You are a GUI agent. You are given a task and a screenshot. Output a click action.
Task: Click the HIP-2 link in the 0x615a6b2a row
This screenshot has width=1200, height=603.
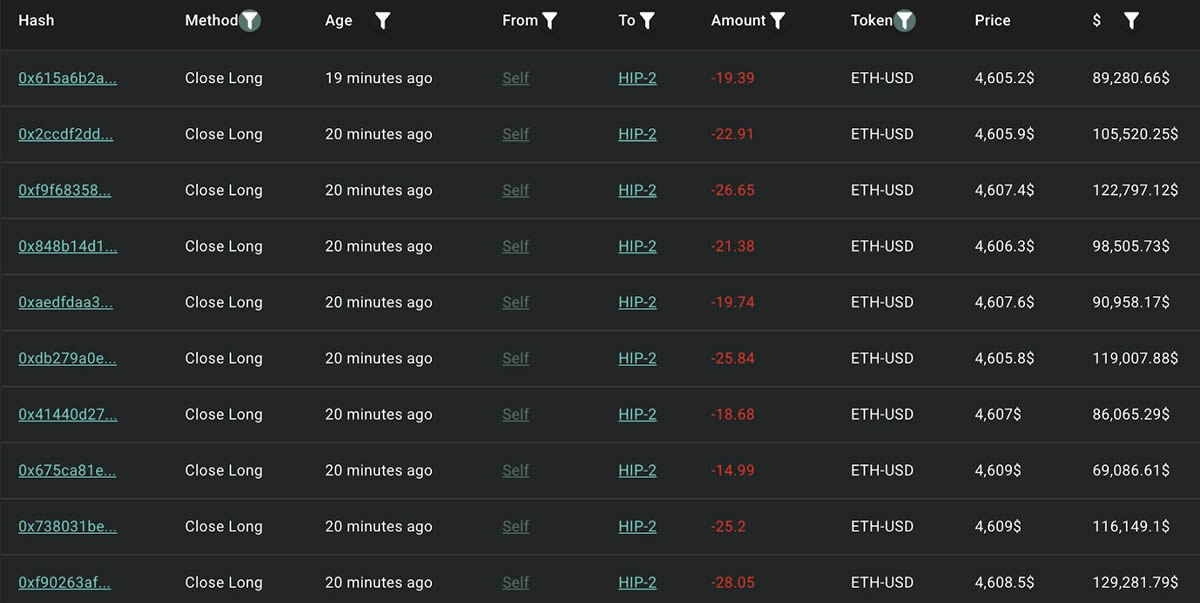[x=638, y=78]
